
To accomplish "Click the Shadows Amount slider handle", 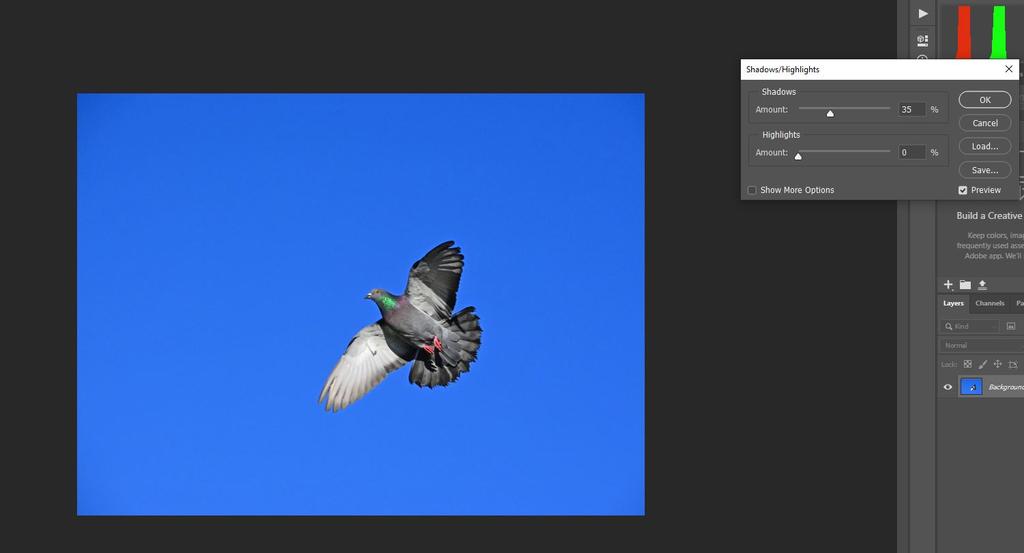I will click(830, 113).
